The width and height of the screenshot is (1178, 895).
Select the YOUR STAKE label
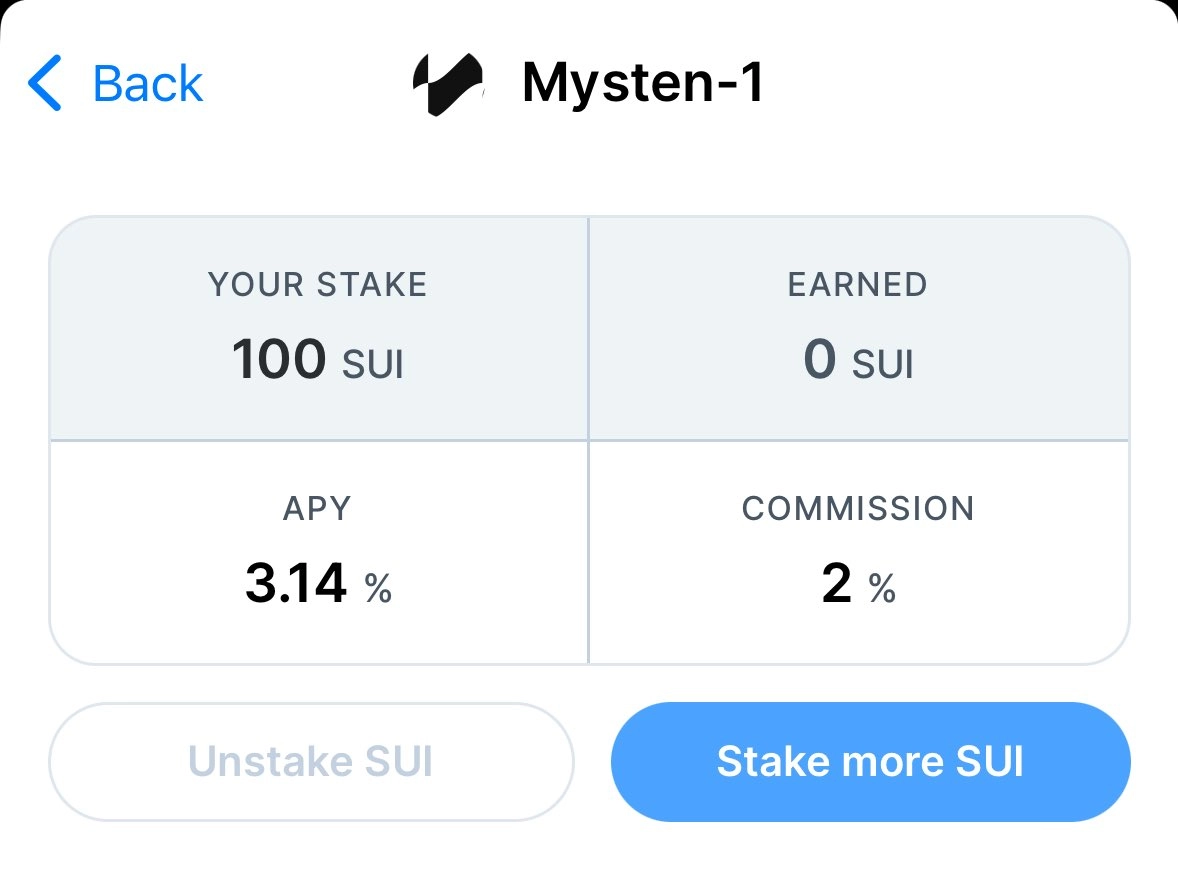[318, 285]
